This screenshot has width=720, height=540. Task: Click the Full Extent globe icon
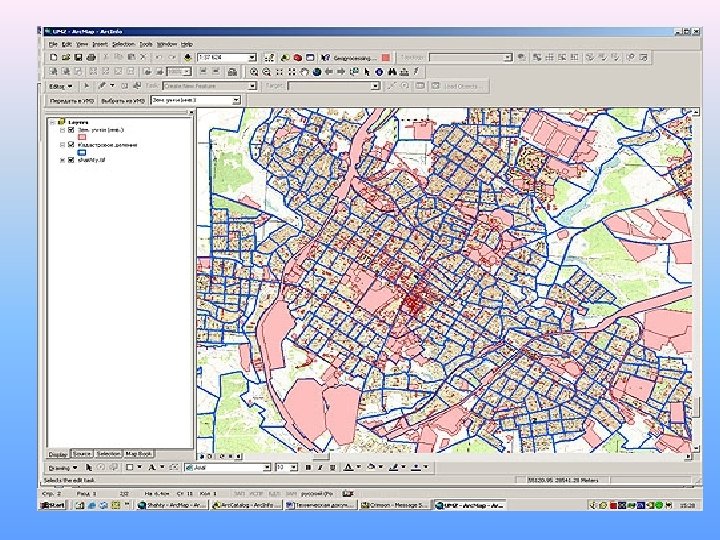(x=318, y=72)
